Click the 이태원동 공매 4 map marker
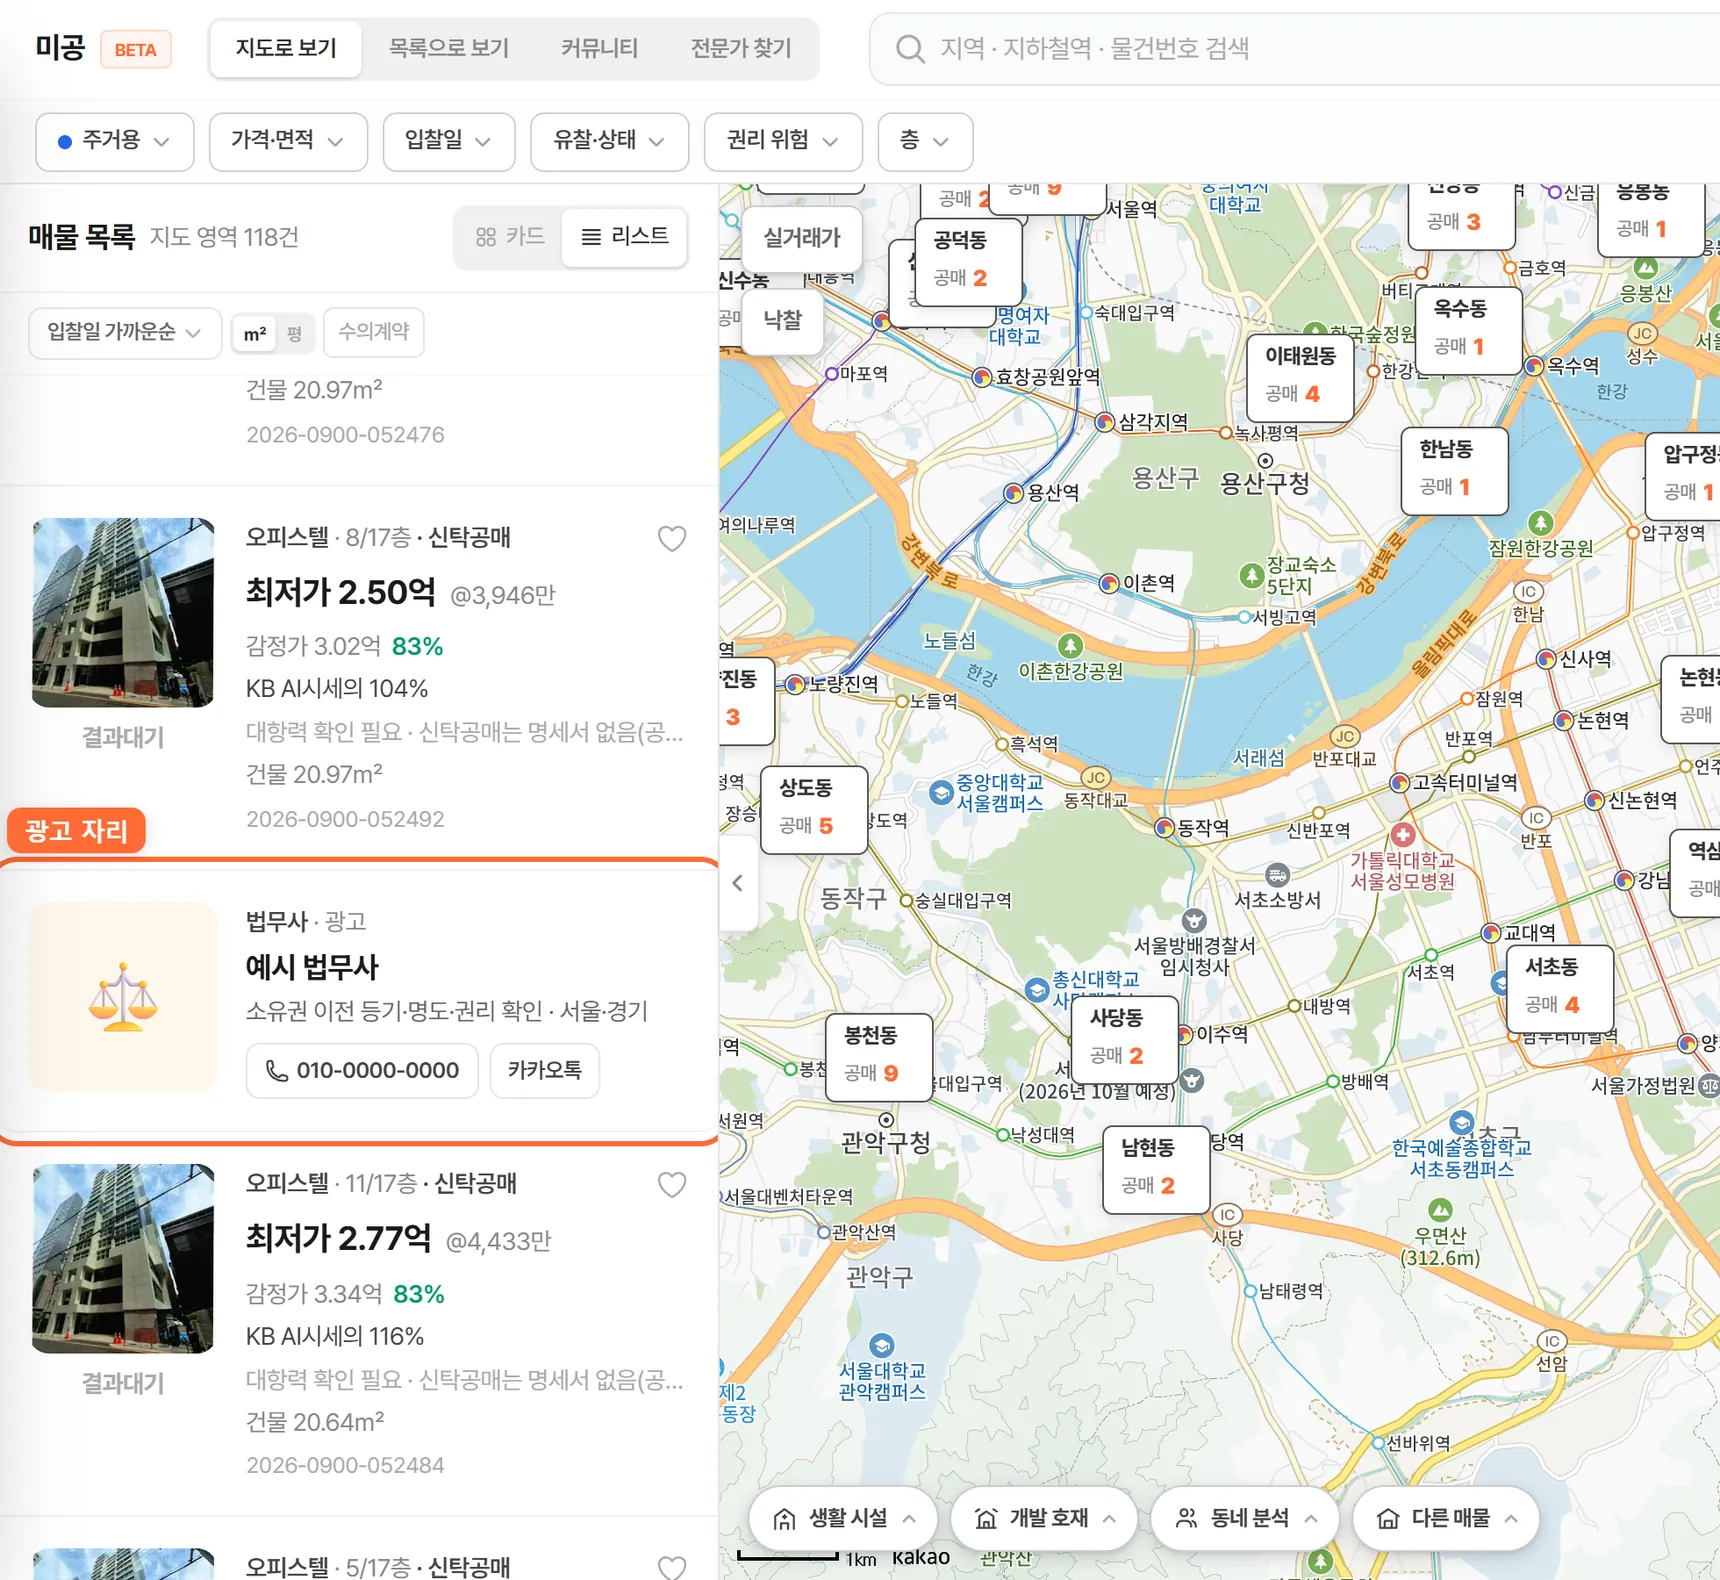 (1301, 376)
